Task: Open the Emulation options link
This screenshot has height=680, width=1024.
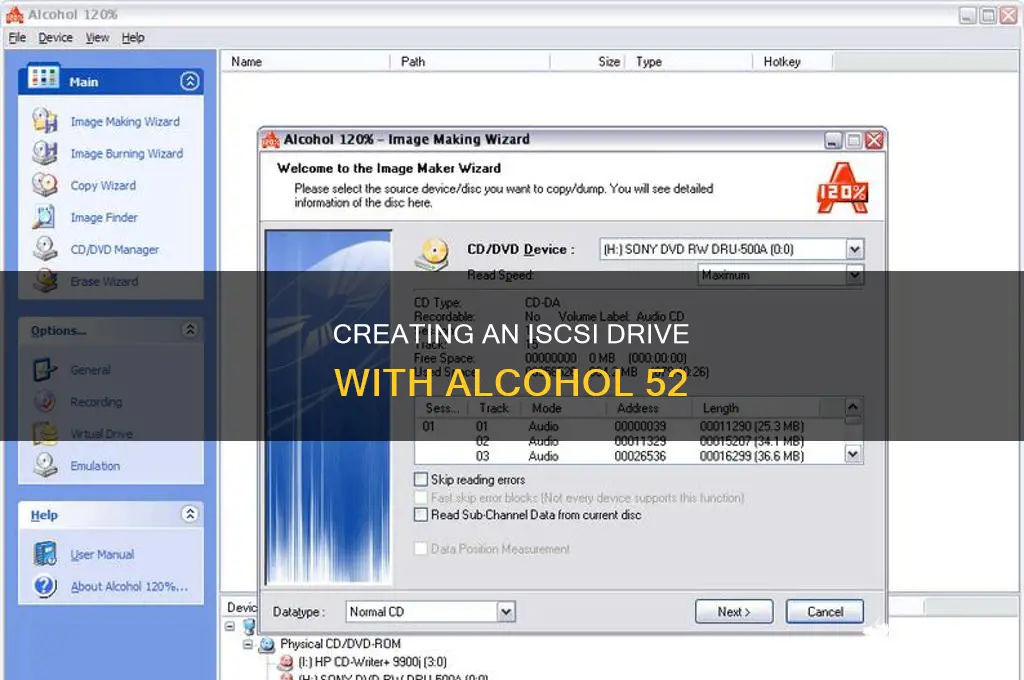Action: coord(95,466)
